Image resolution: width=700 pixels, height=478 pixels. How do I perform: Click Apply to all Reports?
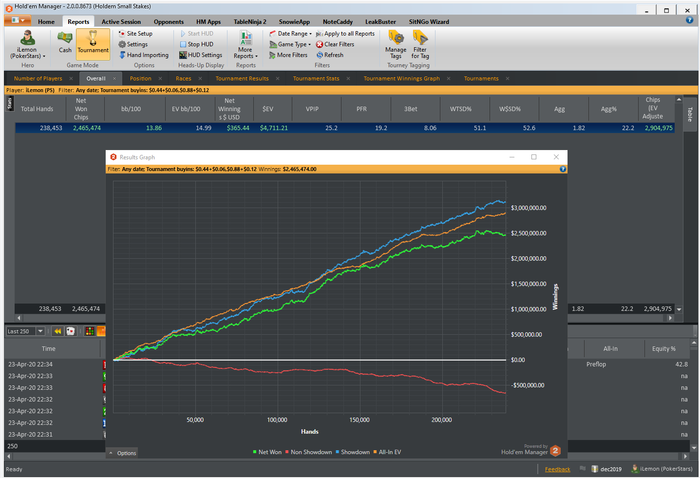coord(345,33)
